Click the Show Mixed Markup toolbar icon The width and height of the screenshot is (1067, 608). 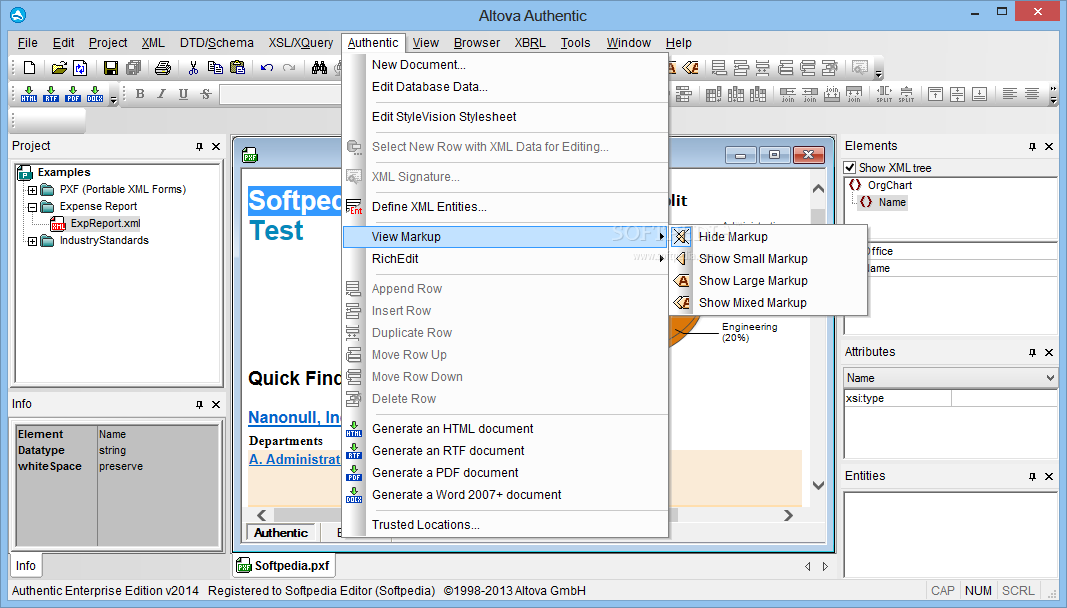[691, 67]
